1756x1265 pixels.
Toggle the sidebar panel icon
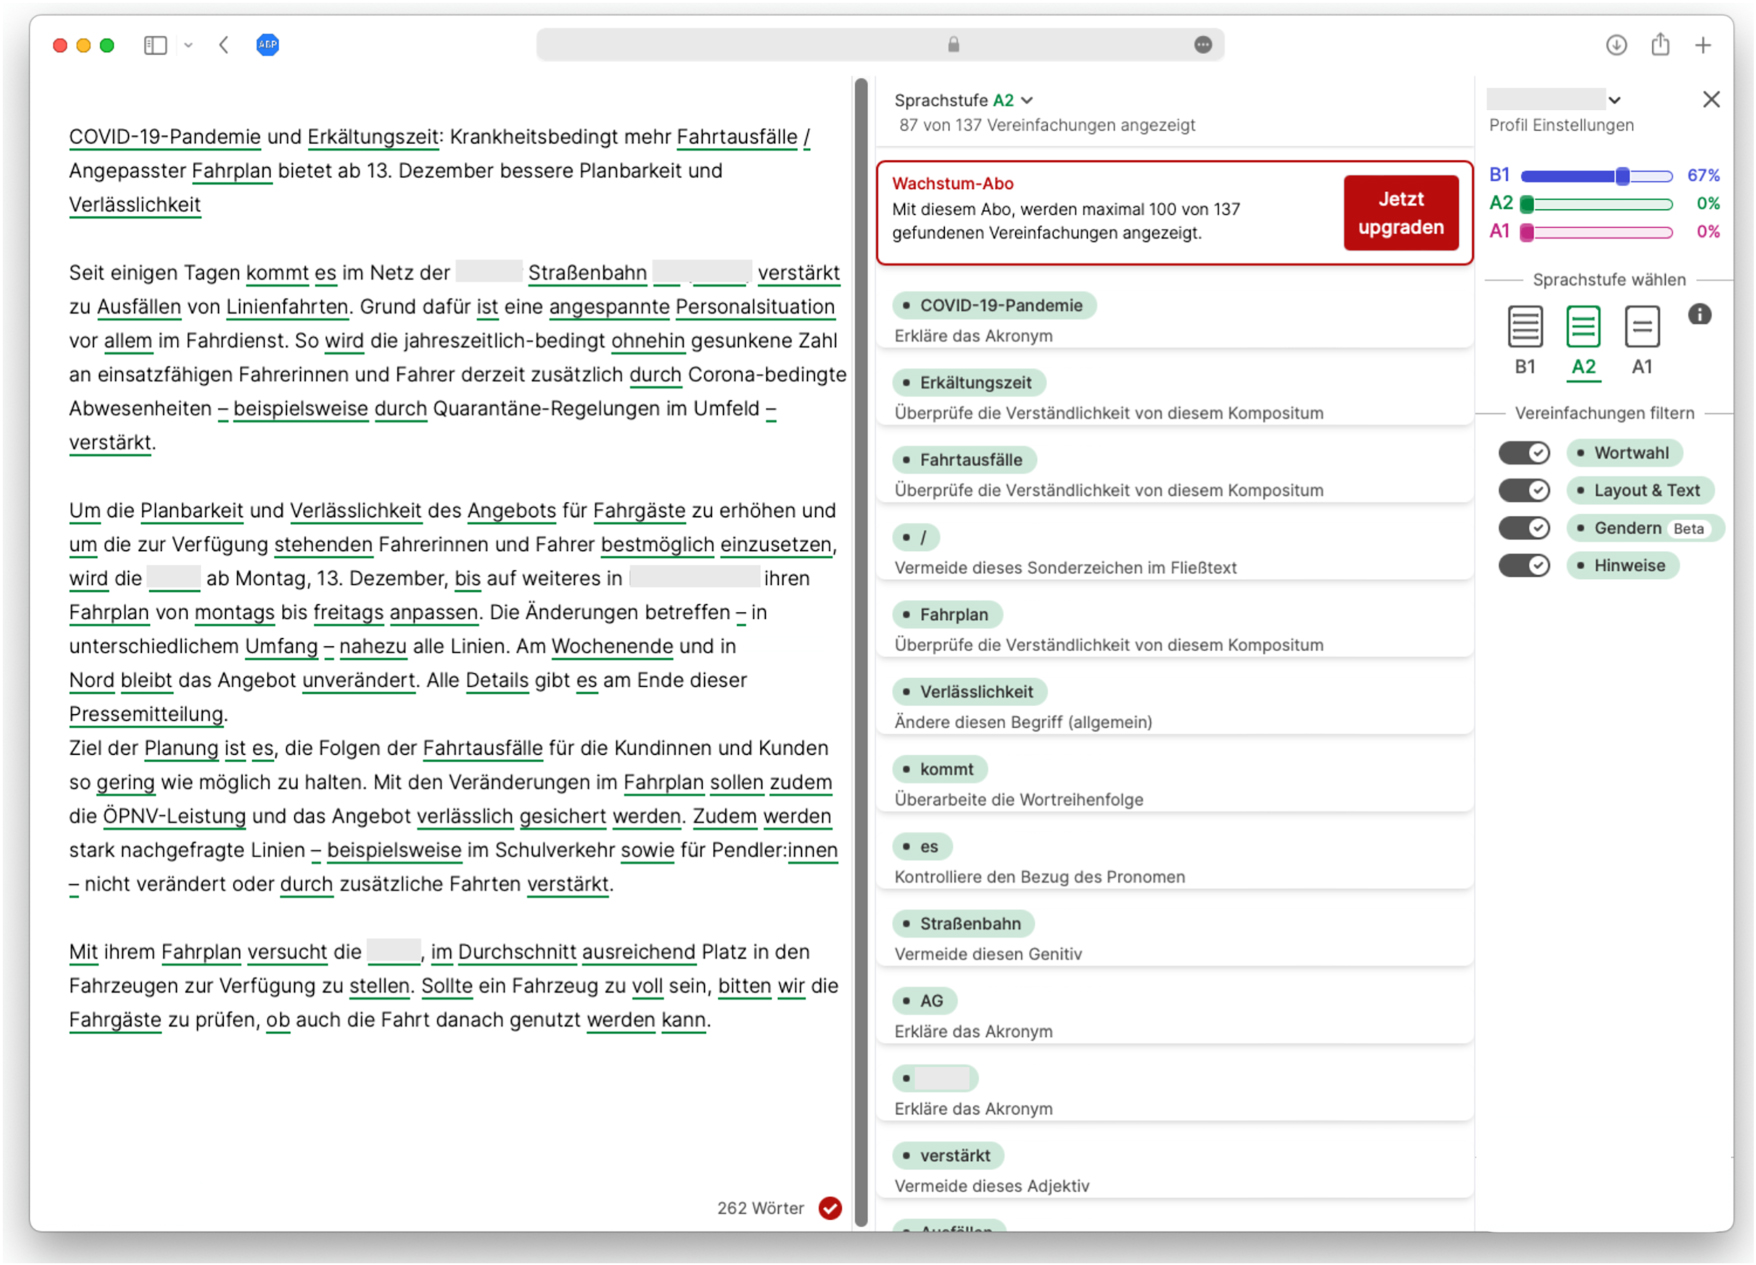click(155, 44)
